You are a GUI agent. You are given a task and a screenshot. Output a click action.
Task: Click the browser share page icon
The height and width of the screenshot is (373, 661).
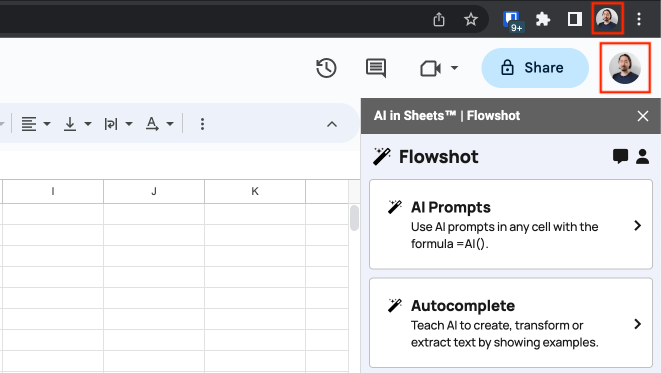439,19
